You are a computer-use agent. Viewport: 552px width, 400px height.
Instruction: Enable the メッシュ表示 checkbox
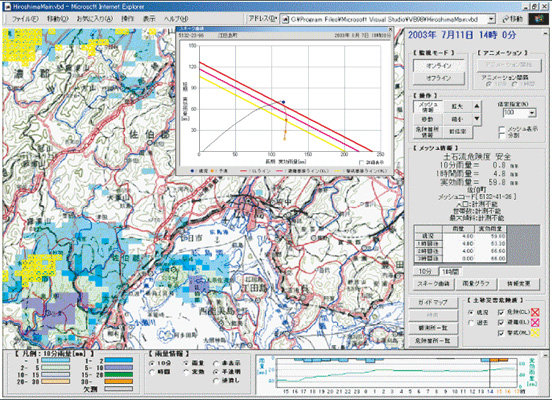502,130
